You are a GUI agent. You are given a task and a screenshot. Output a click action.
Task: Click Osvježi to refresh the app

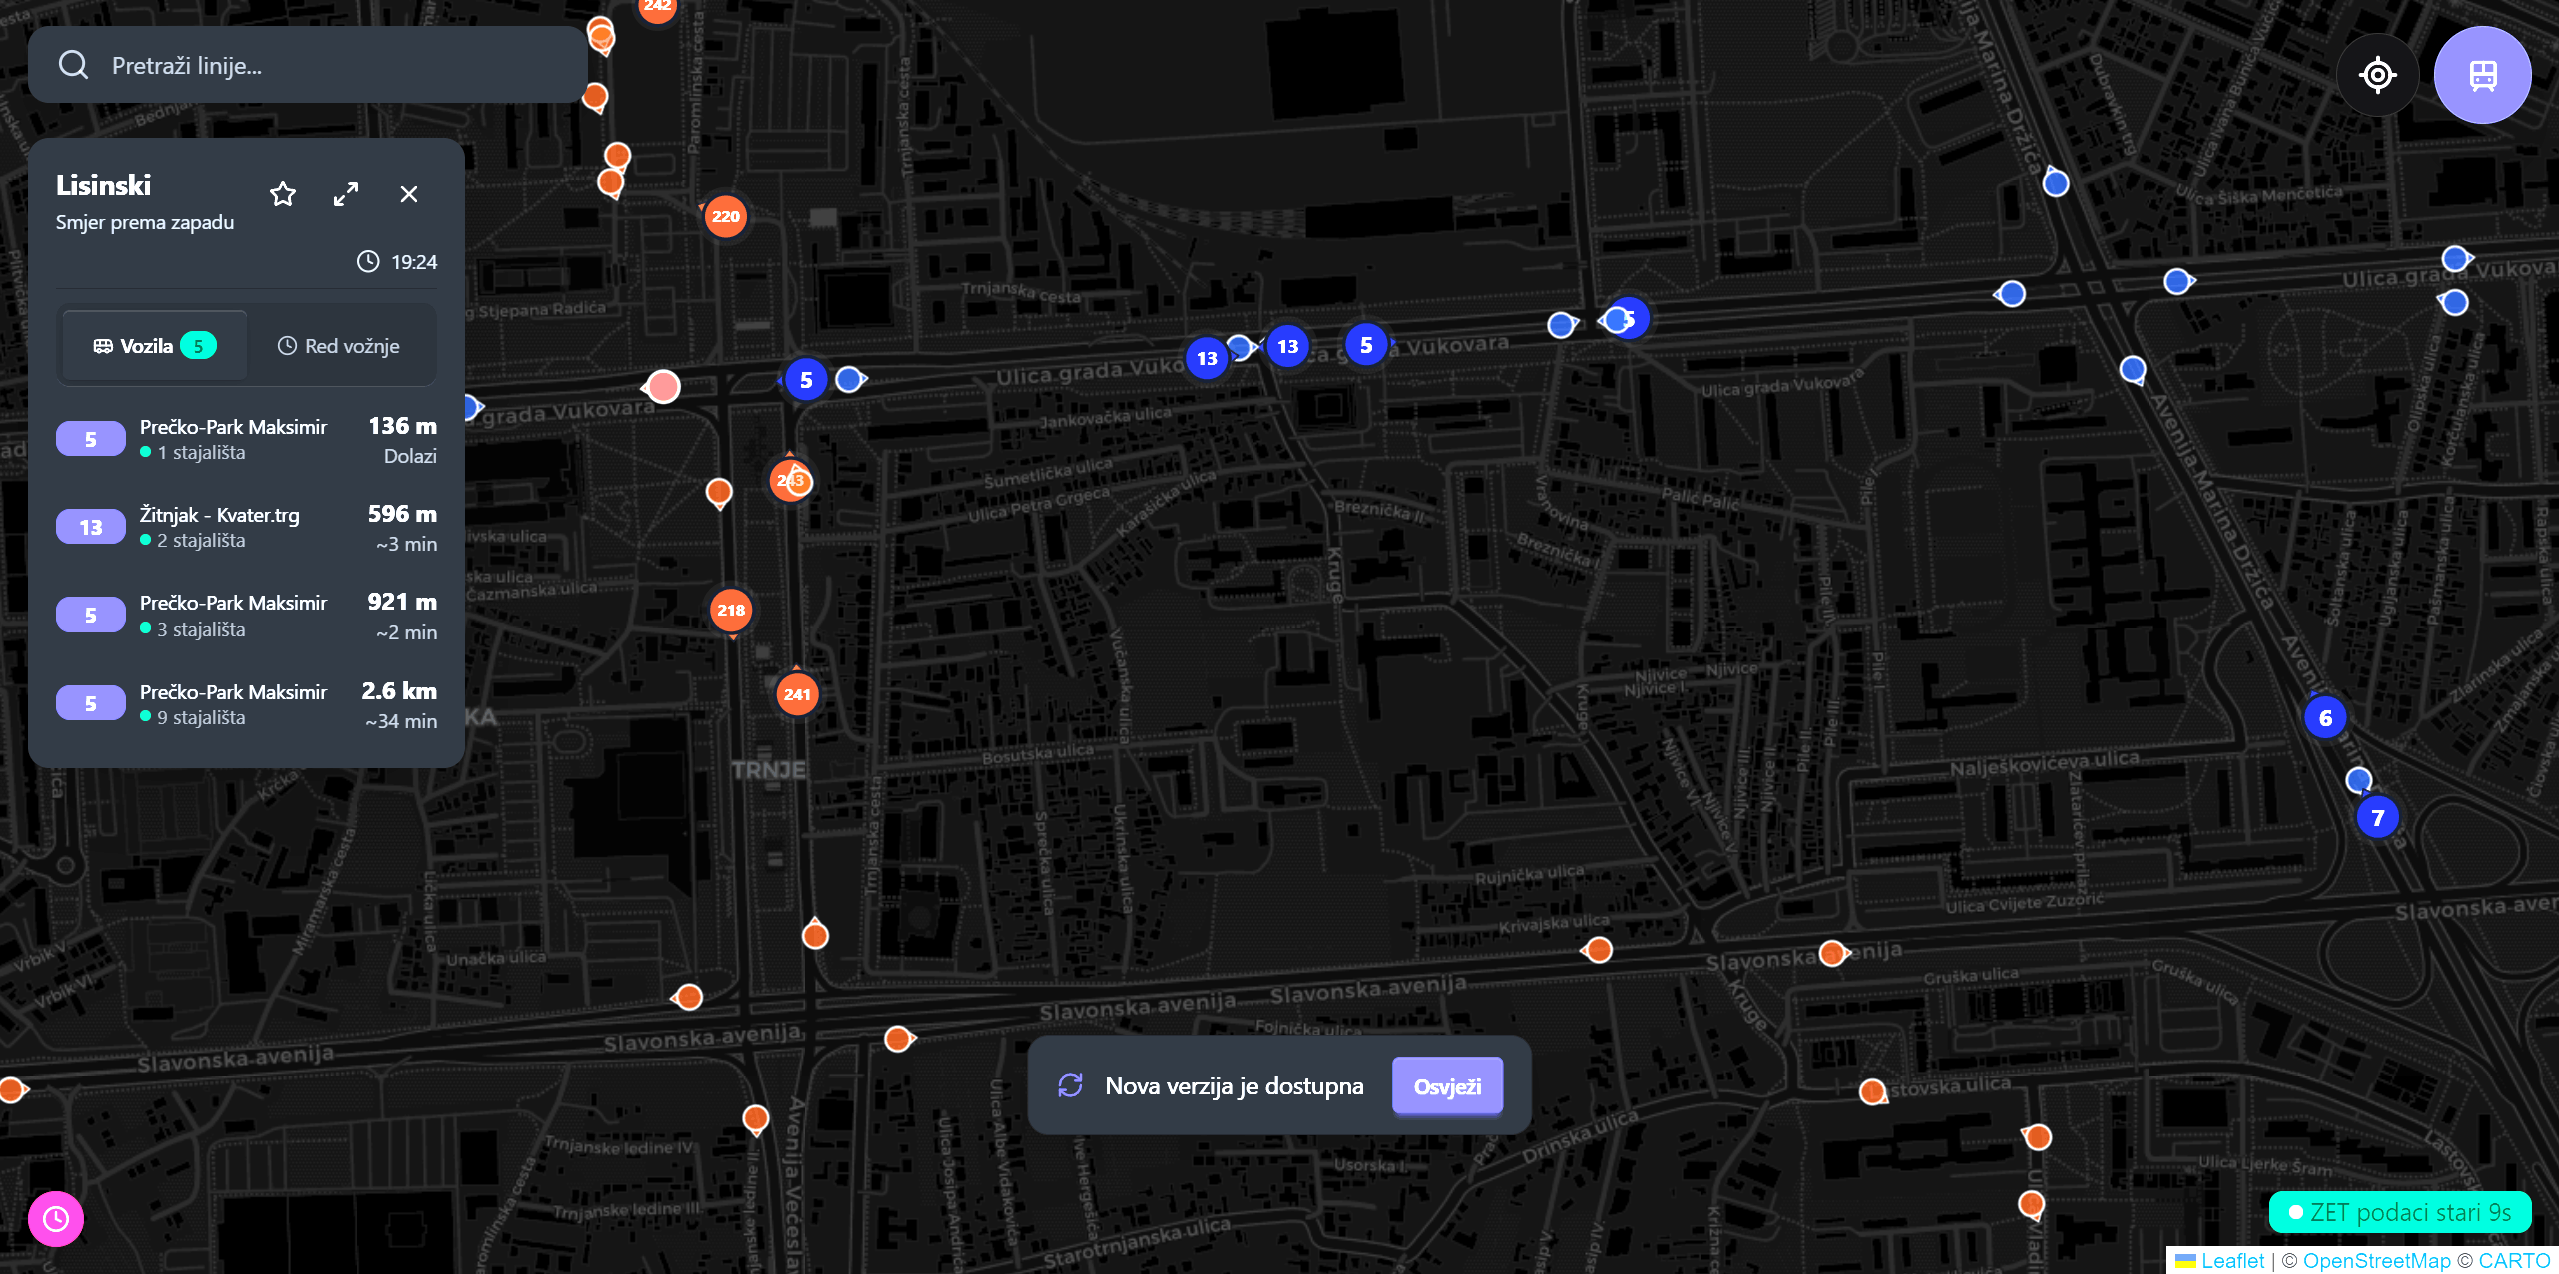pyautogui.click(x=1446, y=1086)
